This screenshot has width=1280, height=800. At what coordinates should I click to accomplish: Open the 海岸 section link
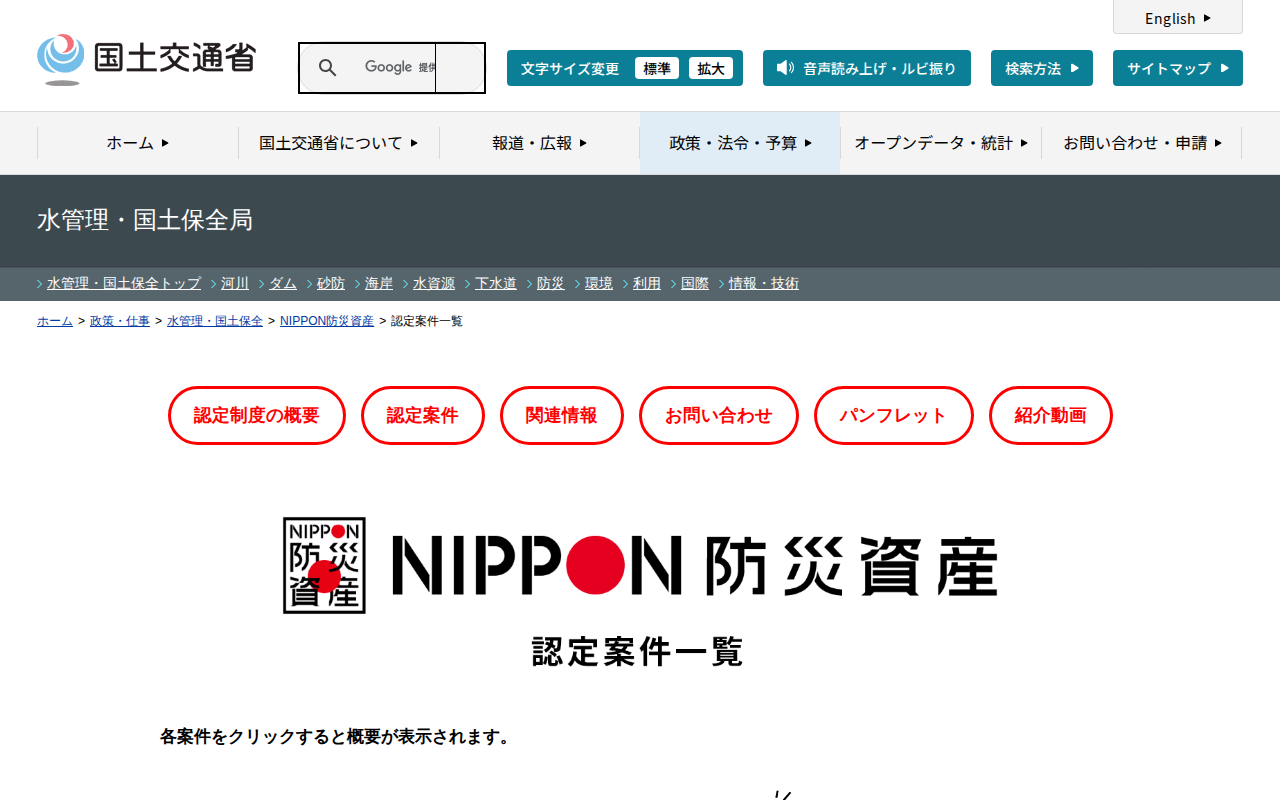379,283
